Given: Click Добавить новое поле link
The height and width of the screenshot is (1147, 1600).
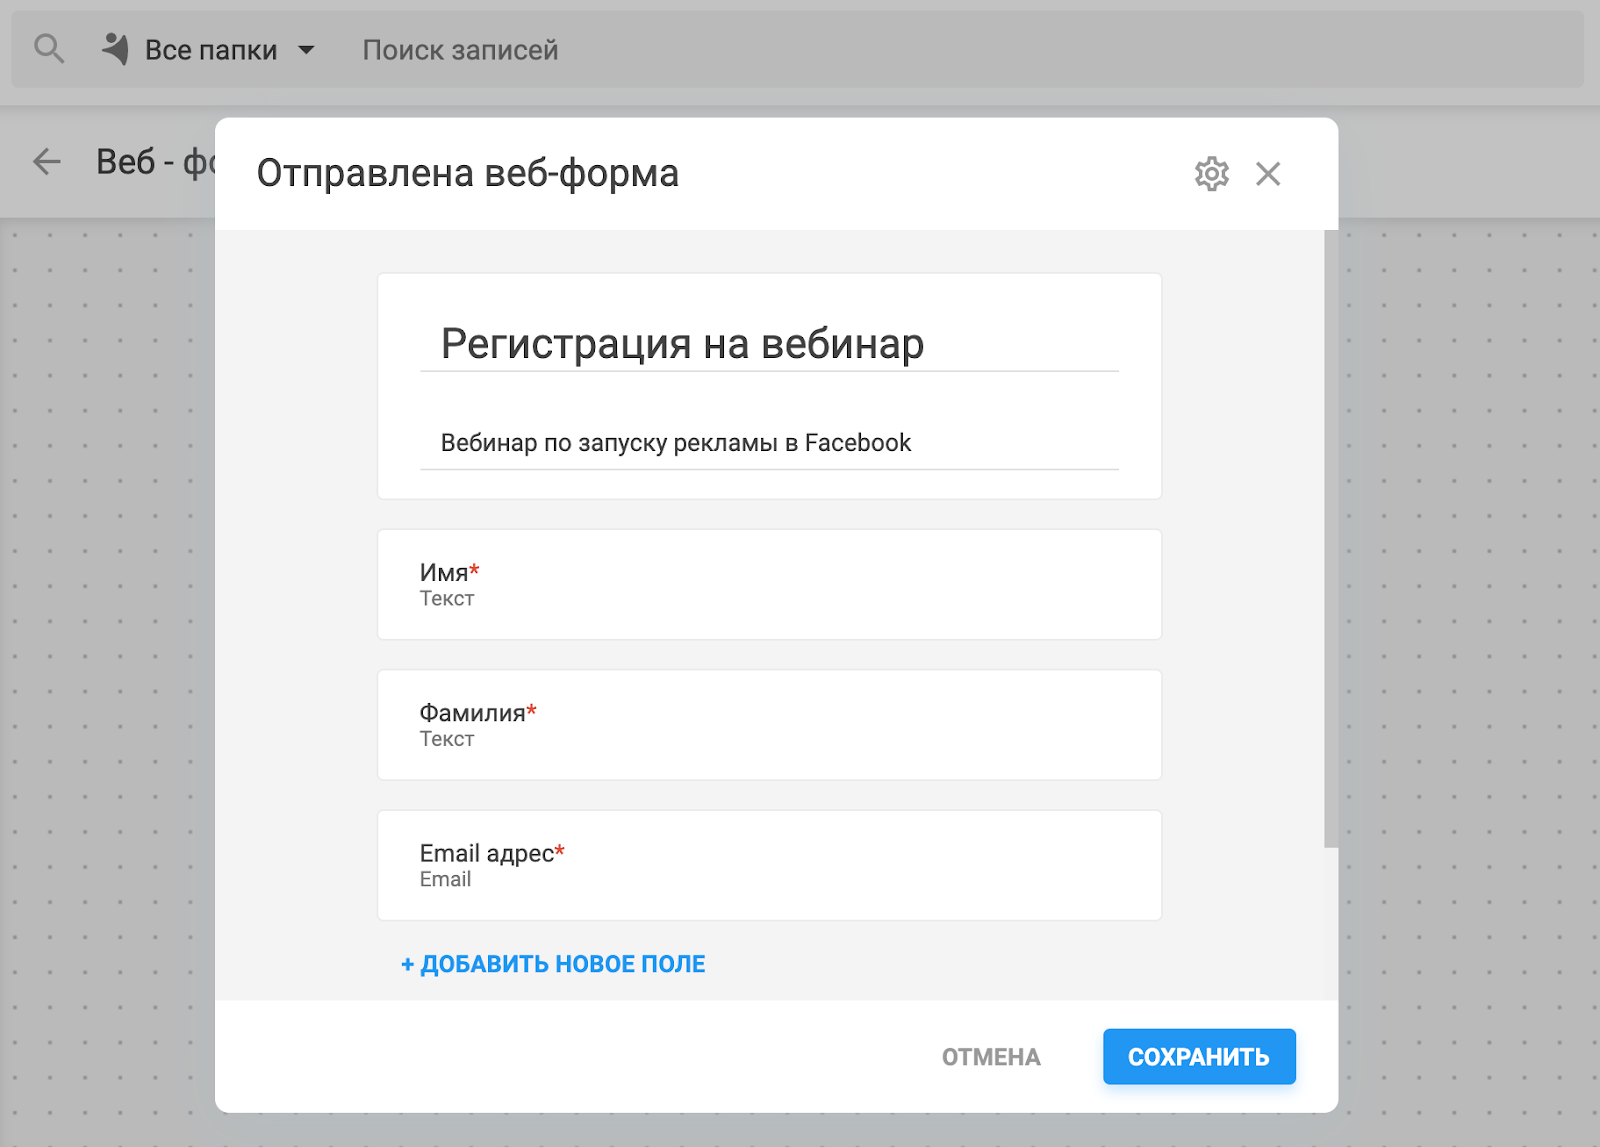Looking at the screenshot, I should 553,964.
